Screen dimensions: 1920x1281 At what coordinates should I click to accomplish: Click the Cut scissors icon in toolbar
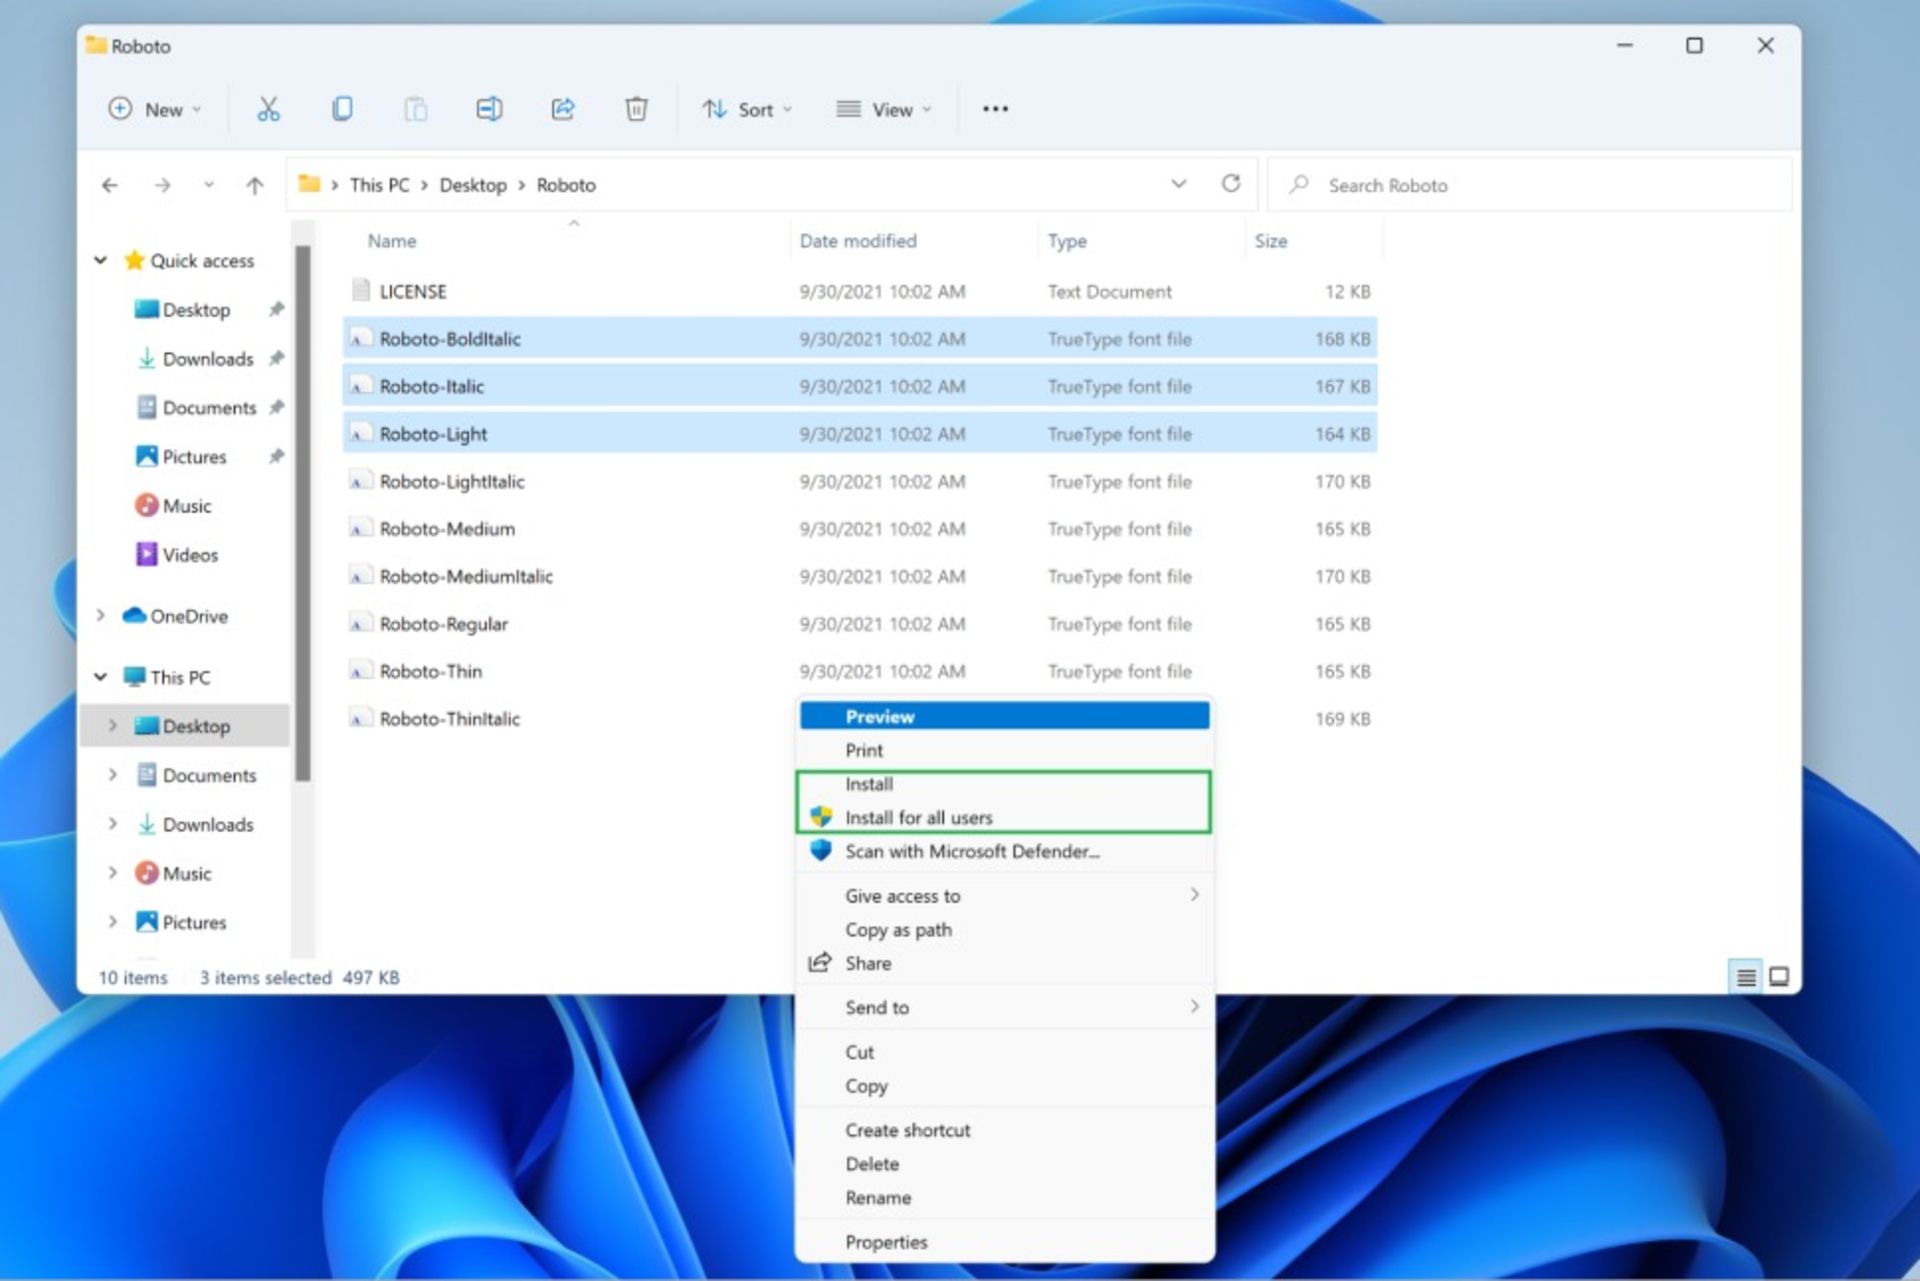[x=268, y=109]
